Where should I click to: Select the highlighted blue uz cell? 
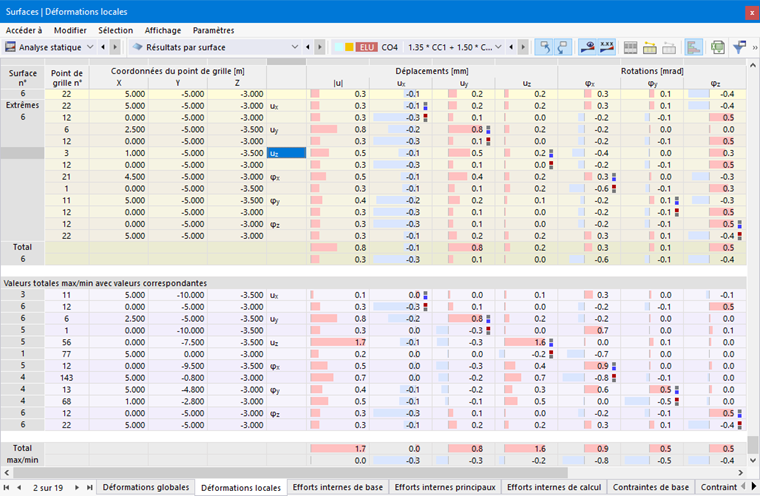(x=286, y=153)
